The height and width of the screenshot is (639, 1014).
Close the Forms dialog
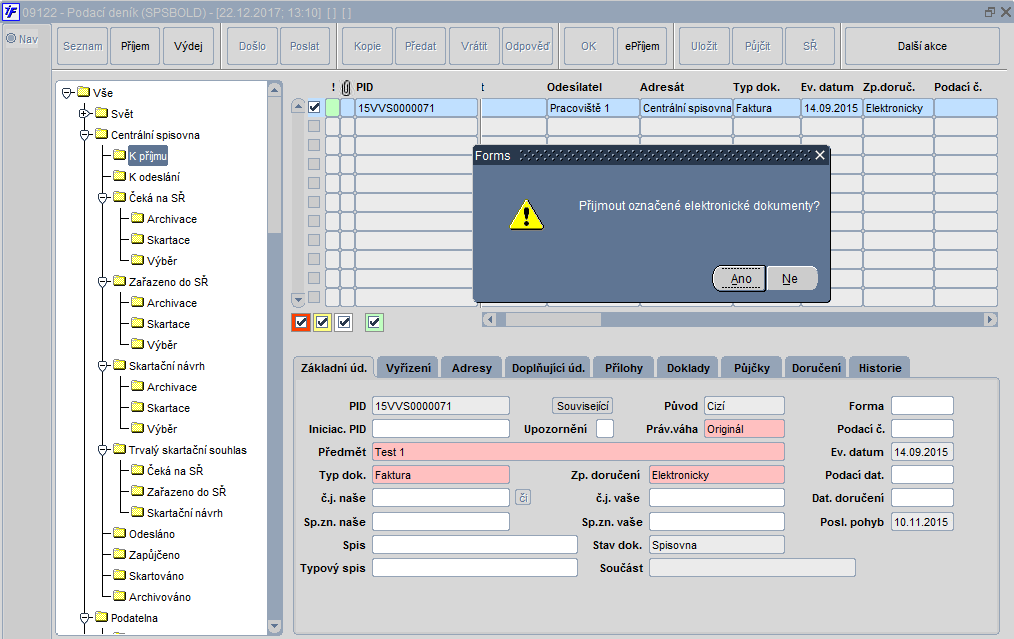tap(819, 155)
